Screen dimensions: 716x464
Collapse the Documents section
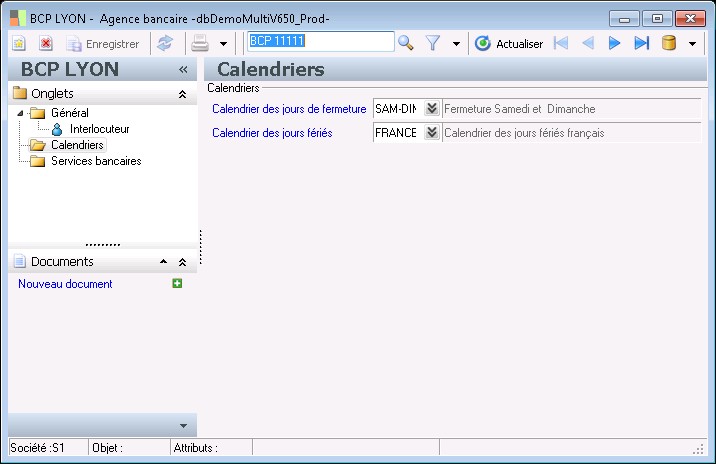pos(182,262)
